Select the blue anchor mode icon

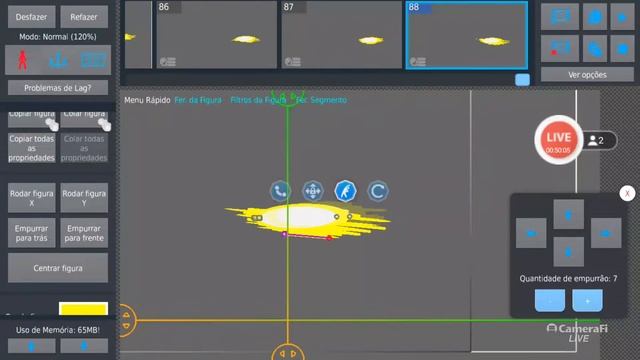pos(58,60)
